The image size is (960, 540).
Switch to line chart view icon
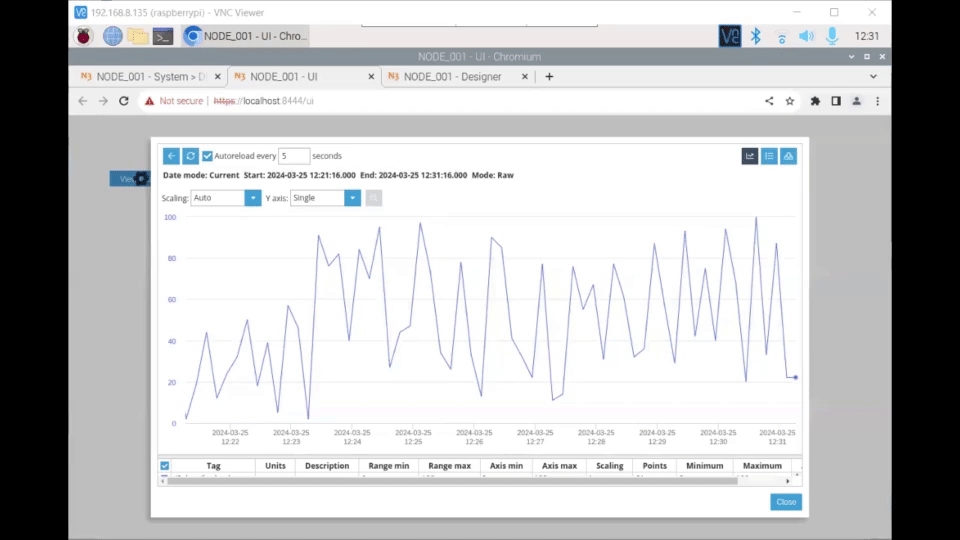click(750, 156)
